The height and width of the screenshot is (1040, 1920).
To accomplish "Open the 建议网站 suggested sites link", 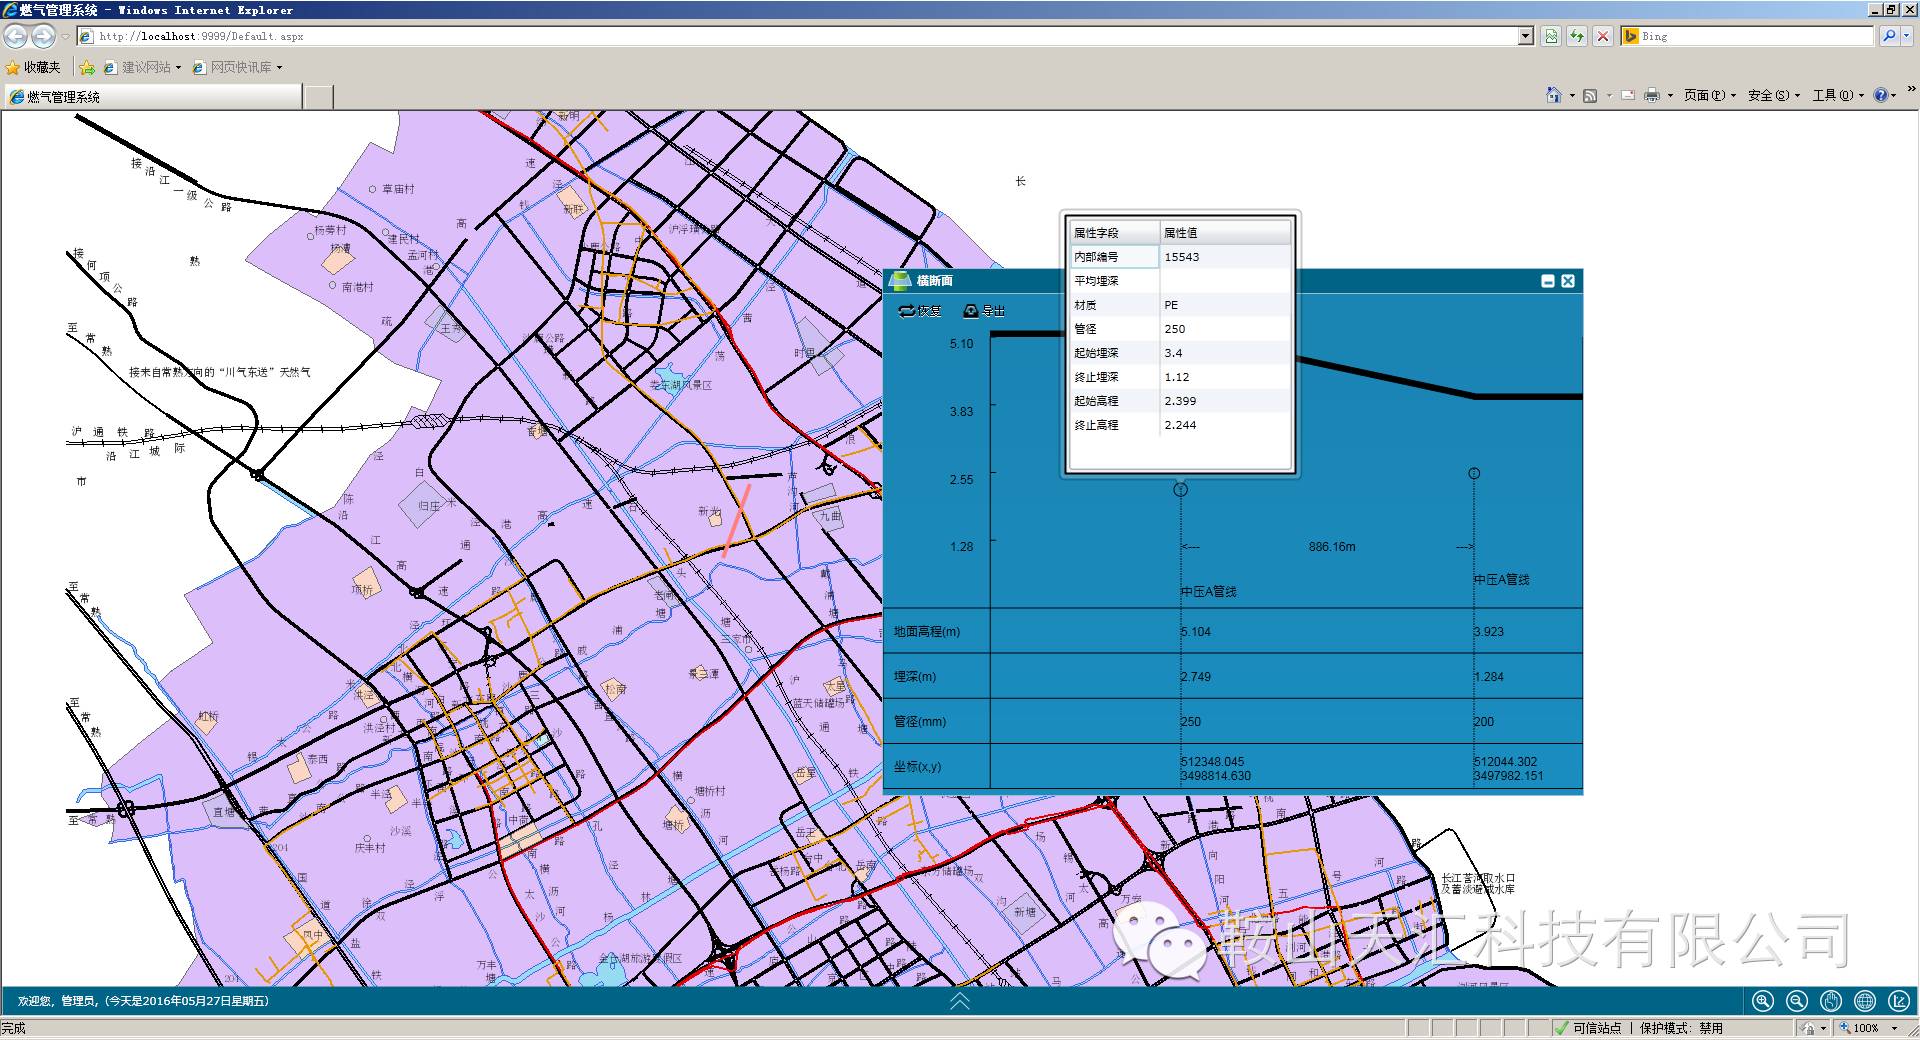I will tap(143, 67).
